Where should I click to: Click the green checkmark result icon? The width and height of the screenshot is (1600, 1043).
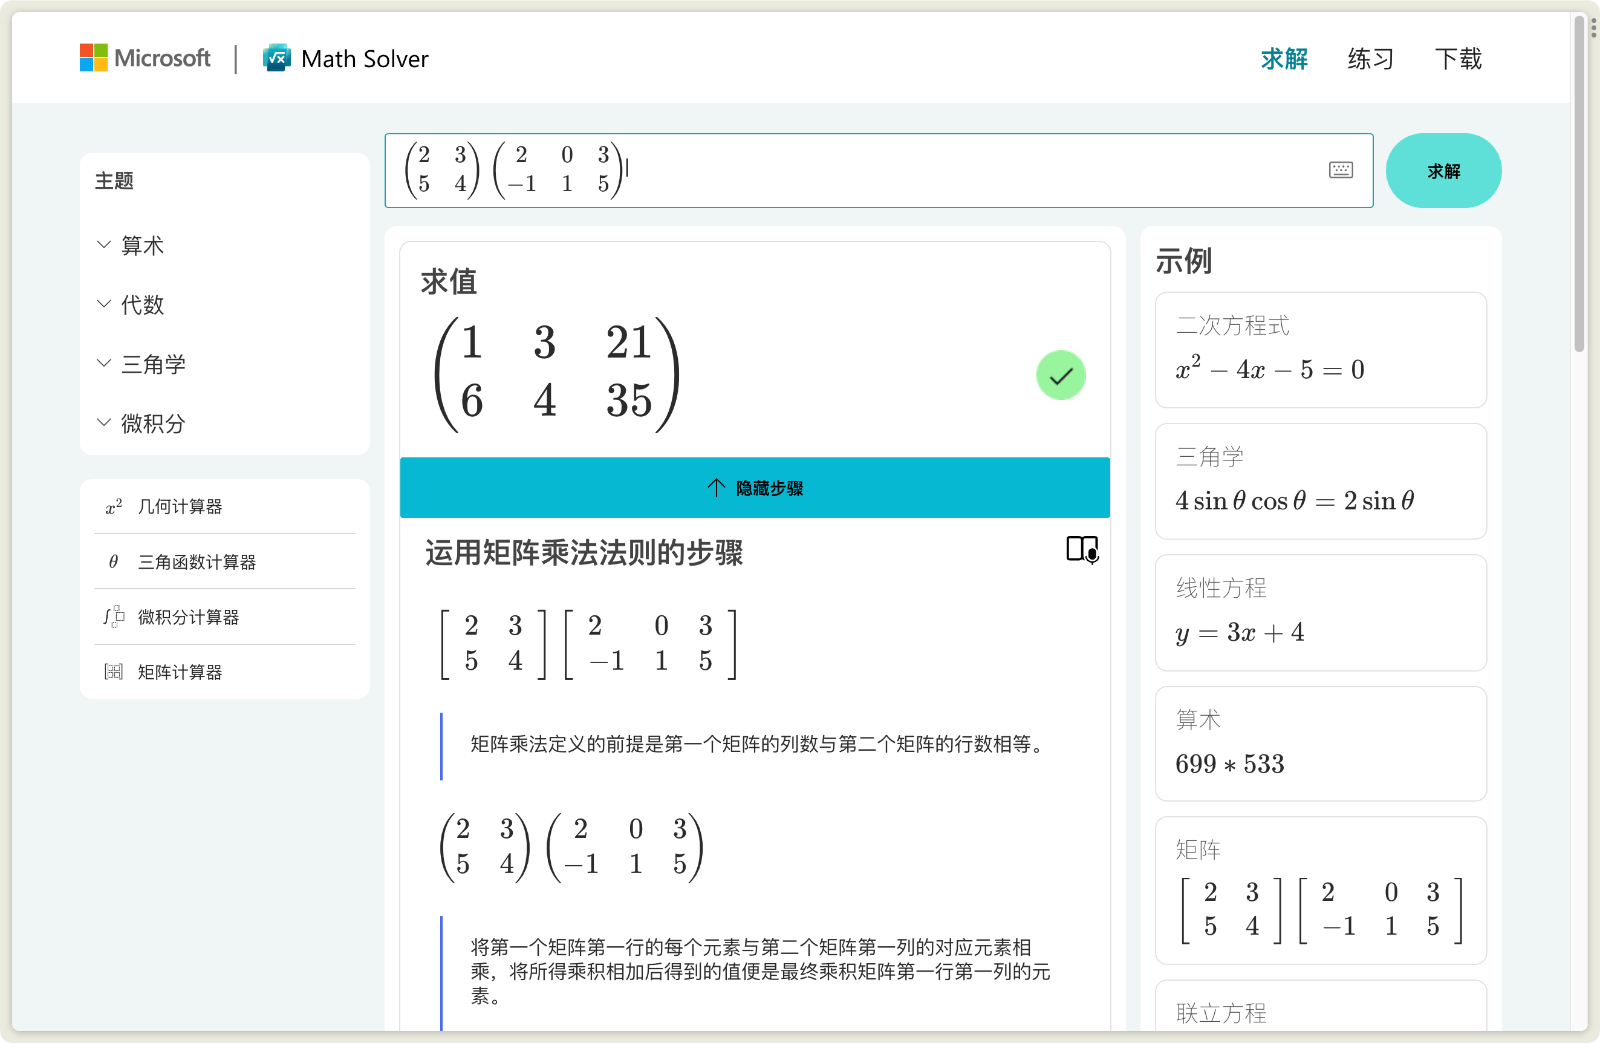tap(1061, 375)
